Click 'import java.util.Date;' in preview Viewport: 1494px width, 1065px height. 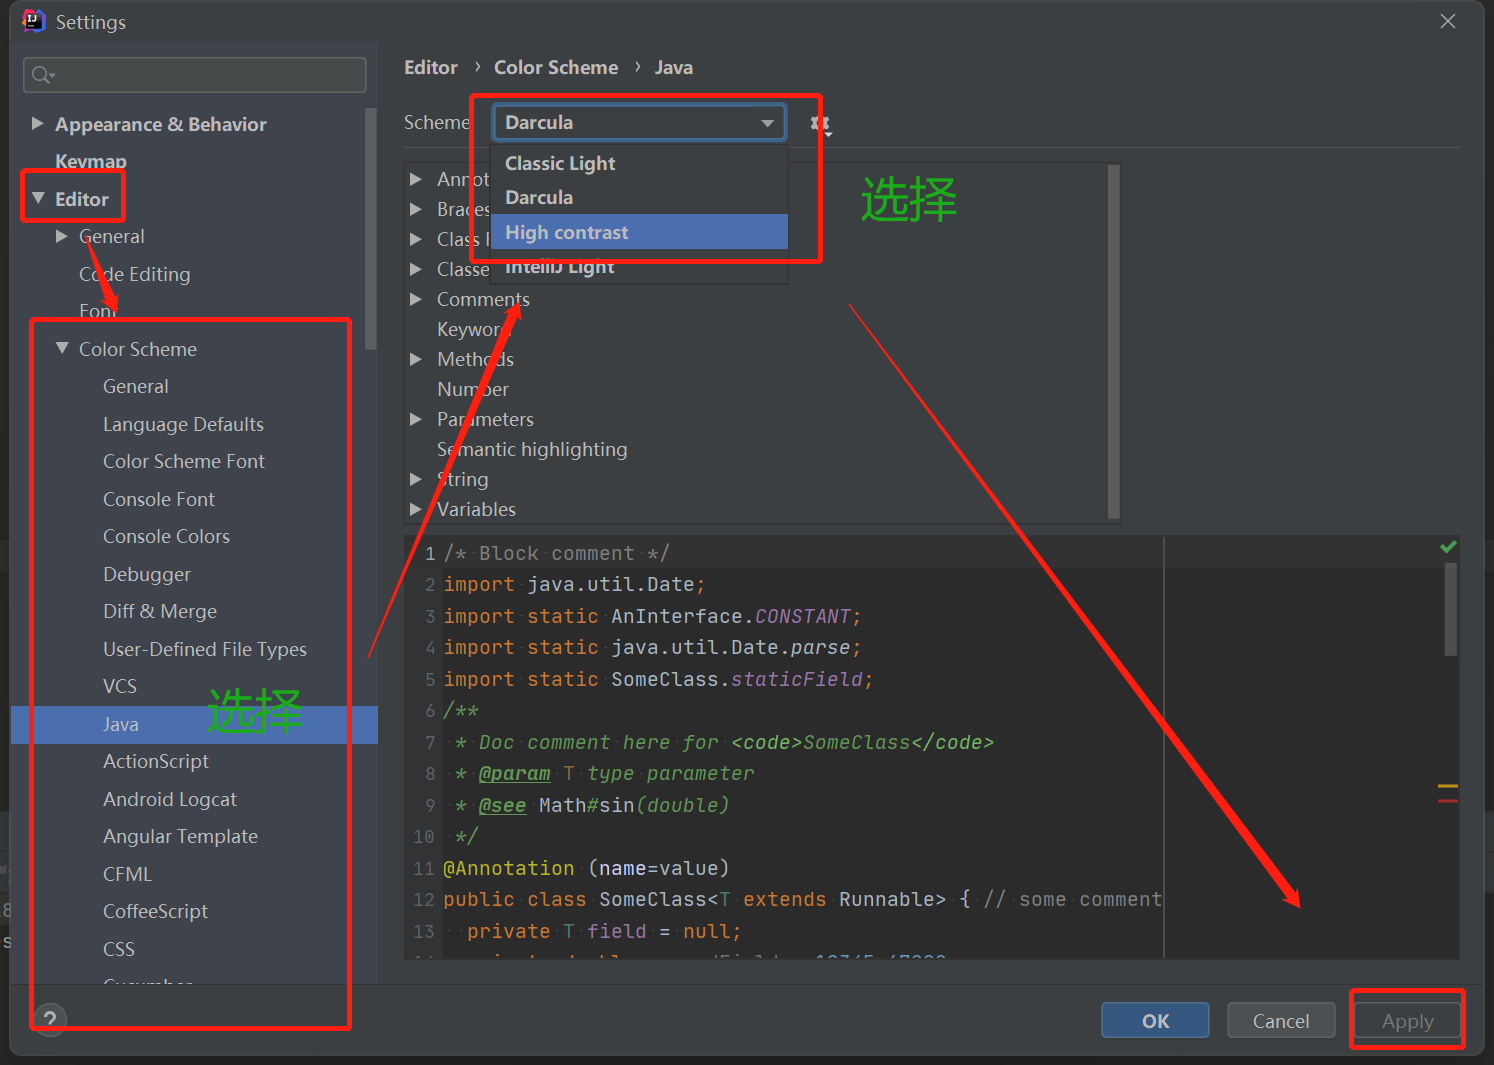[x=575, y=585]
